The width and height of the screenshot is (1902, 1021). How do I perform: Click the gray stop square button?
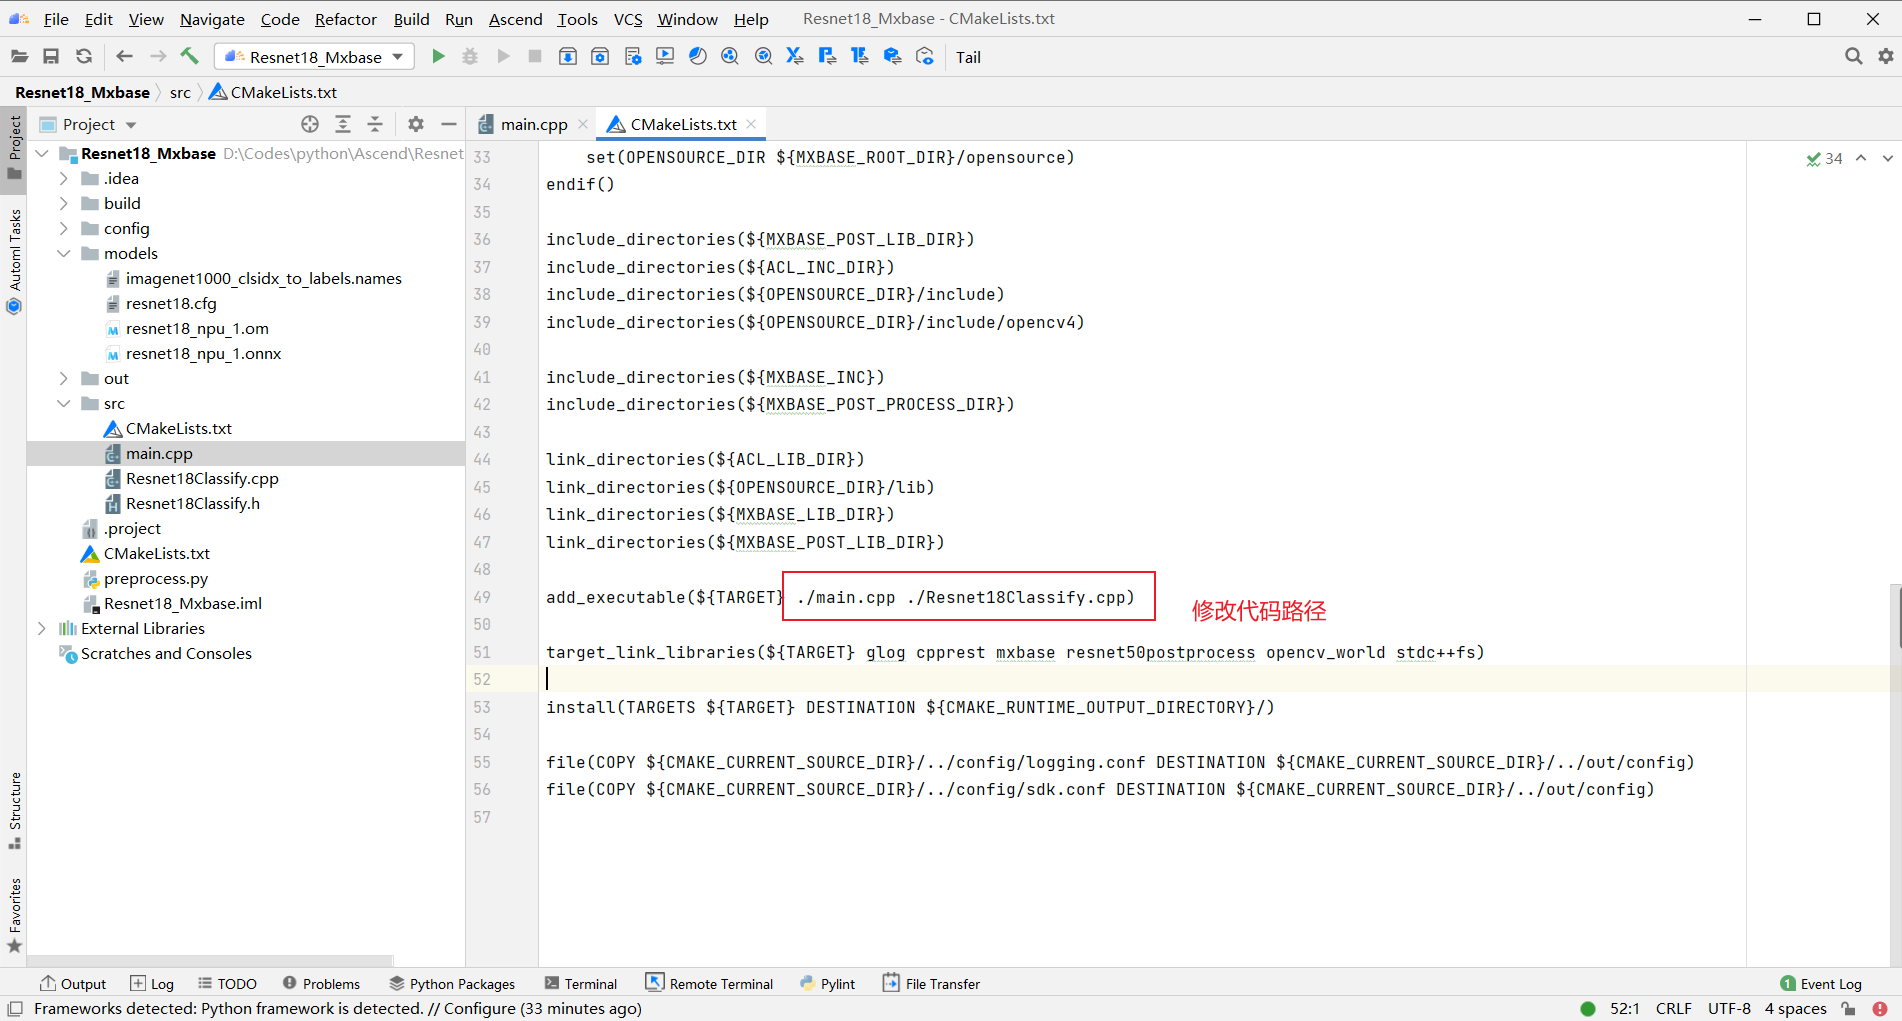(535, 57)
